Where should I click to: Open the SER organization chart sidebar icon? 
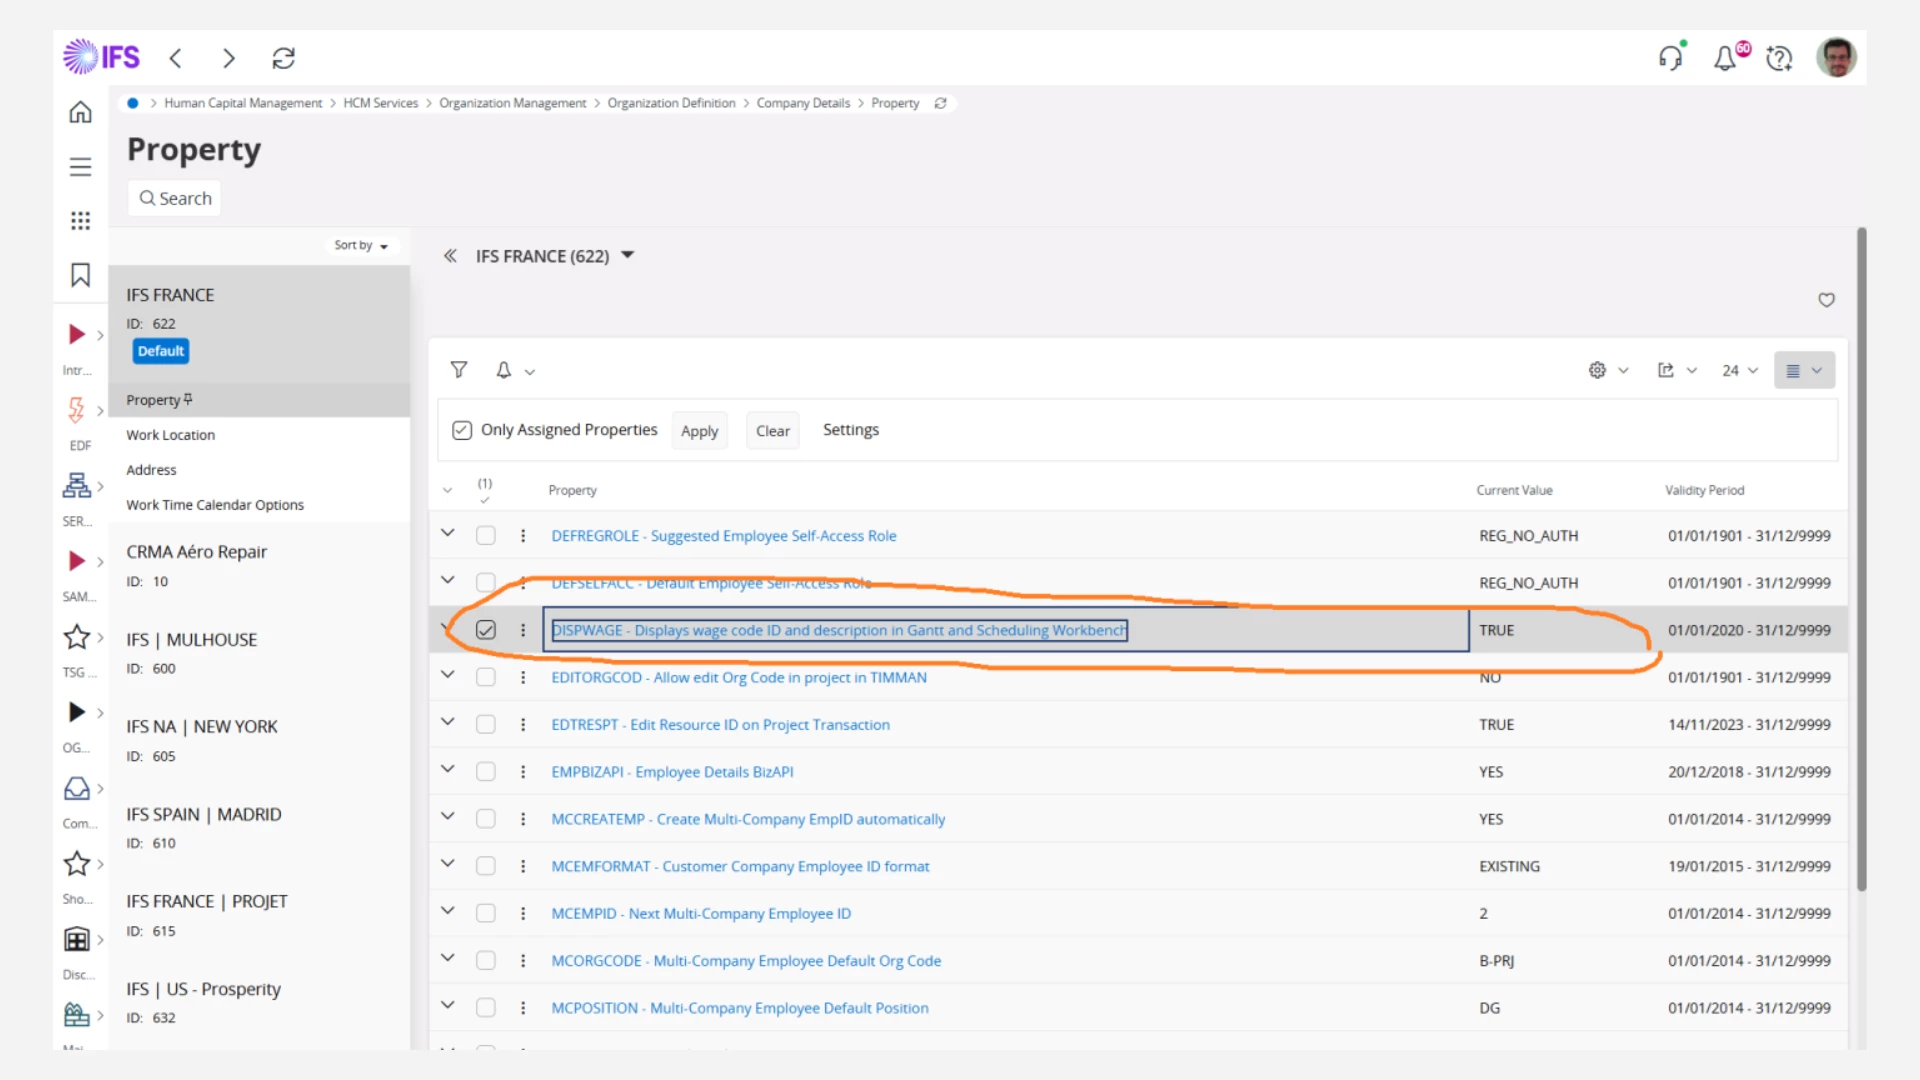click(77, 486)
